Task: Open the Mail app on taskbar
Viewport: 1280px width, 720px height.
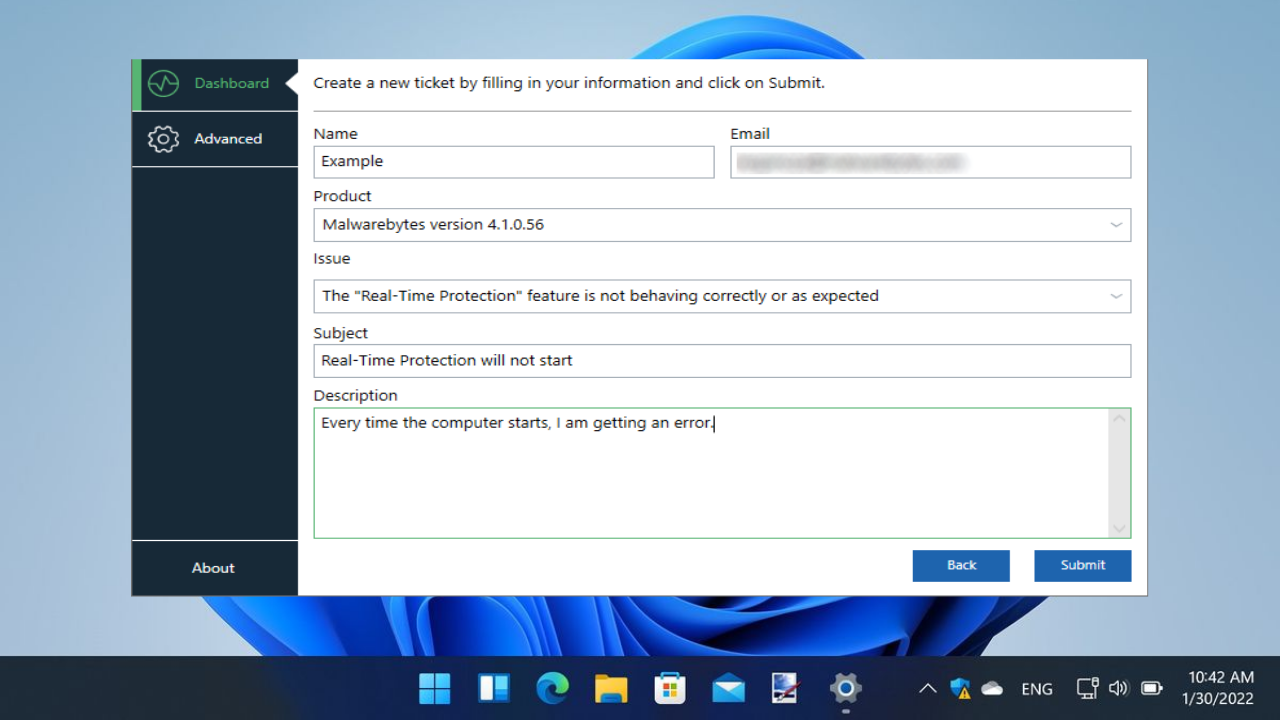Action: pyautogui.click(x=728, y=688)
